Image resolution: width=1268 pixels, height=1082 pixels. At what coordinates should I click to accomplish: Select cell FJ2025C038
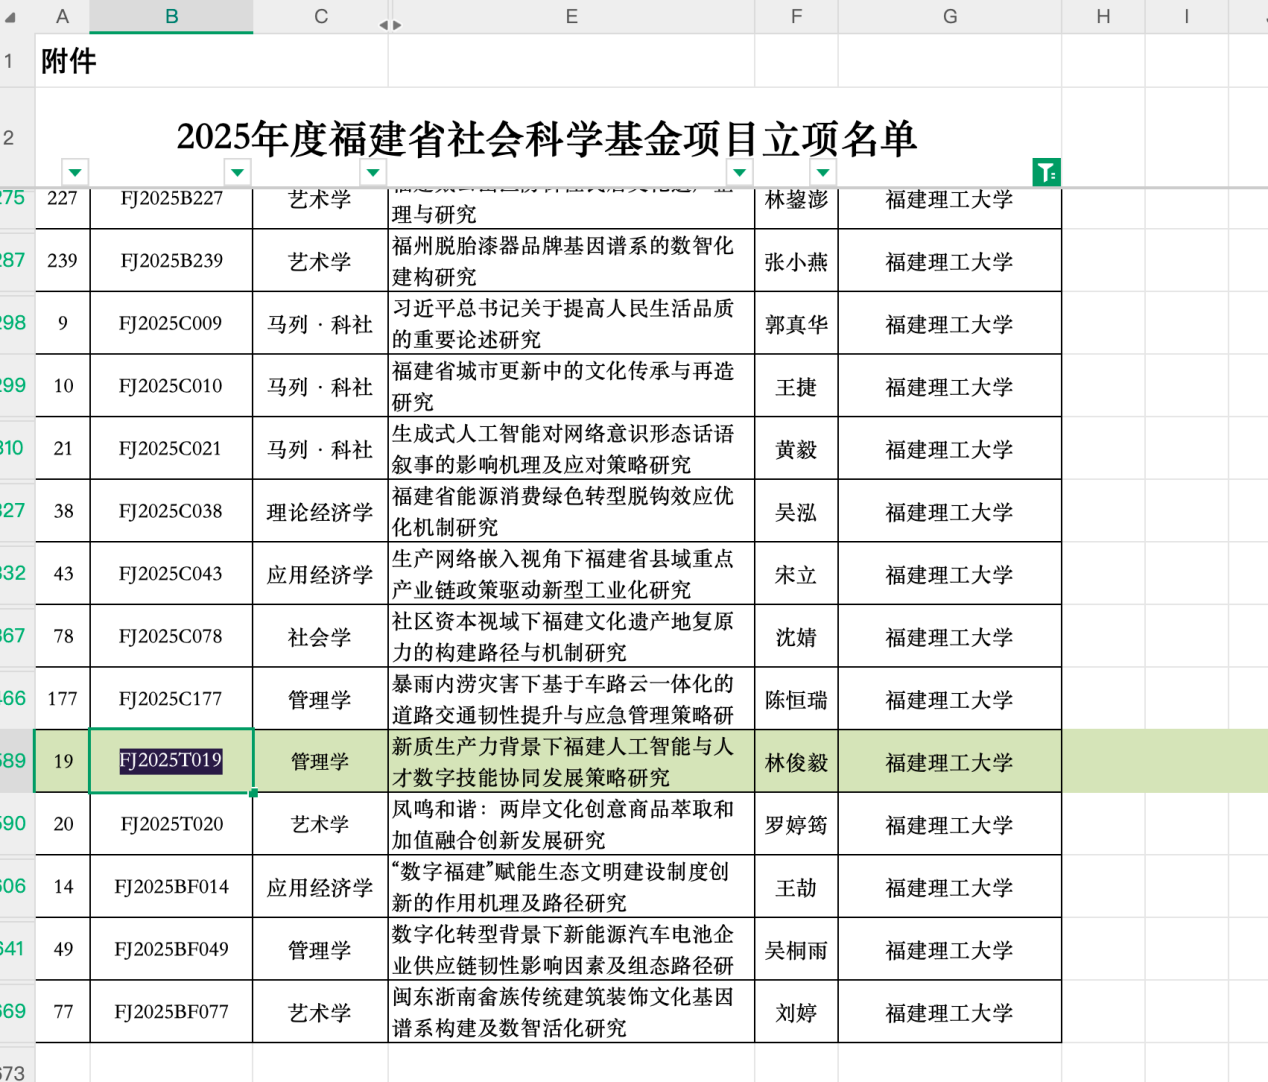click(x=171, y=511)
